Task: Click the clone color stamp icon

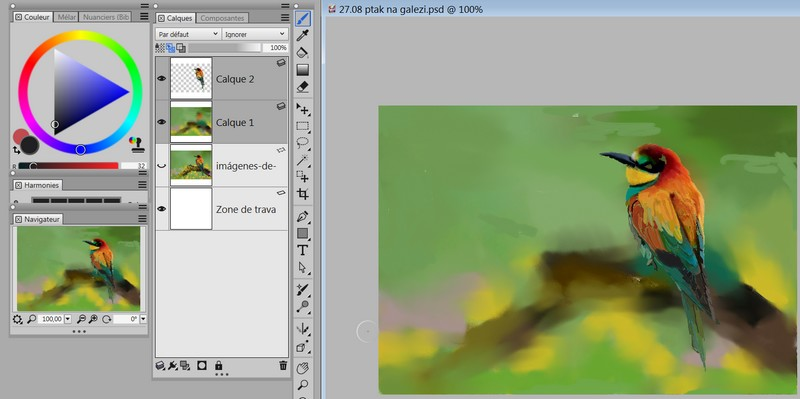Action: click(136, 144)
